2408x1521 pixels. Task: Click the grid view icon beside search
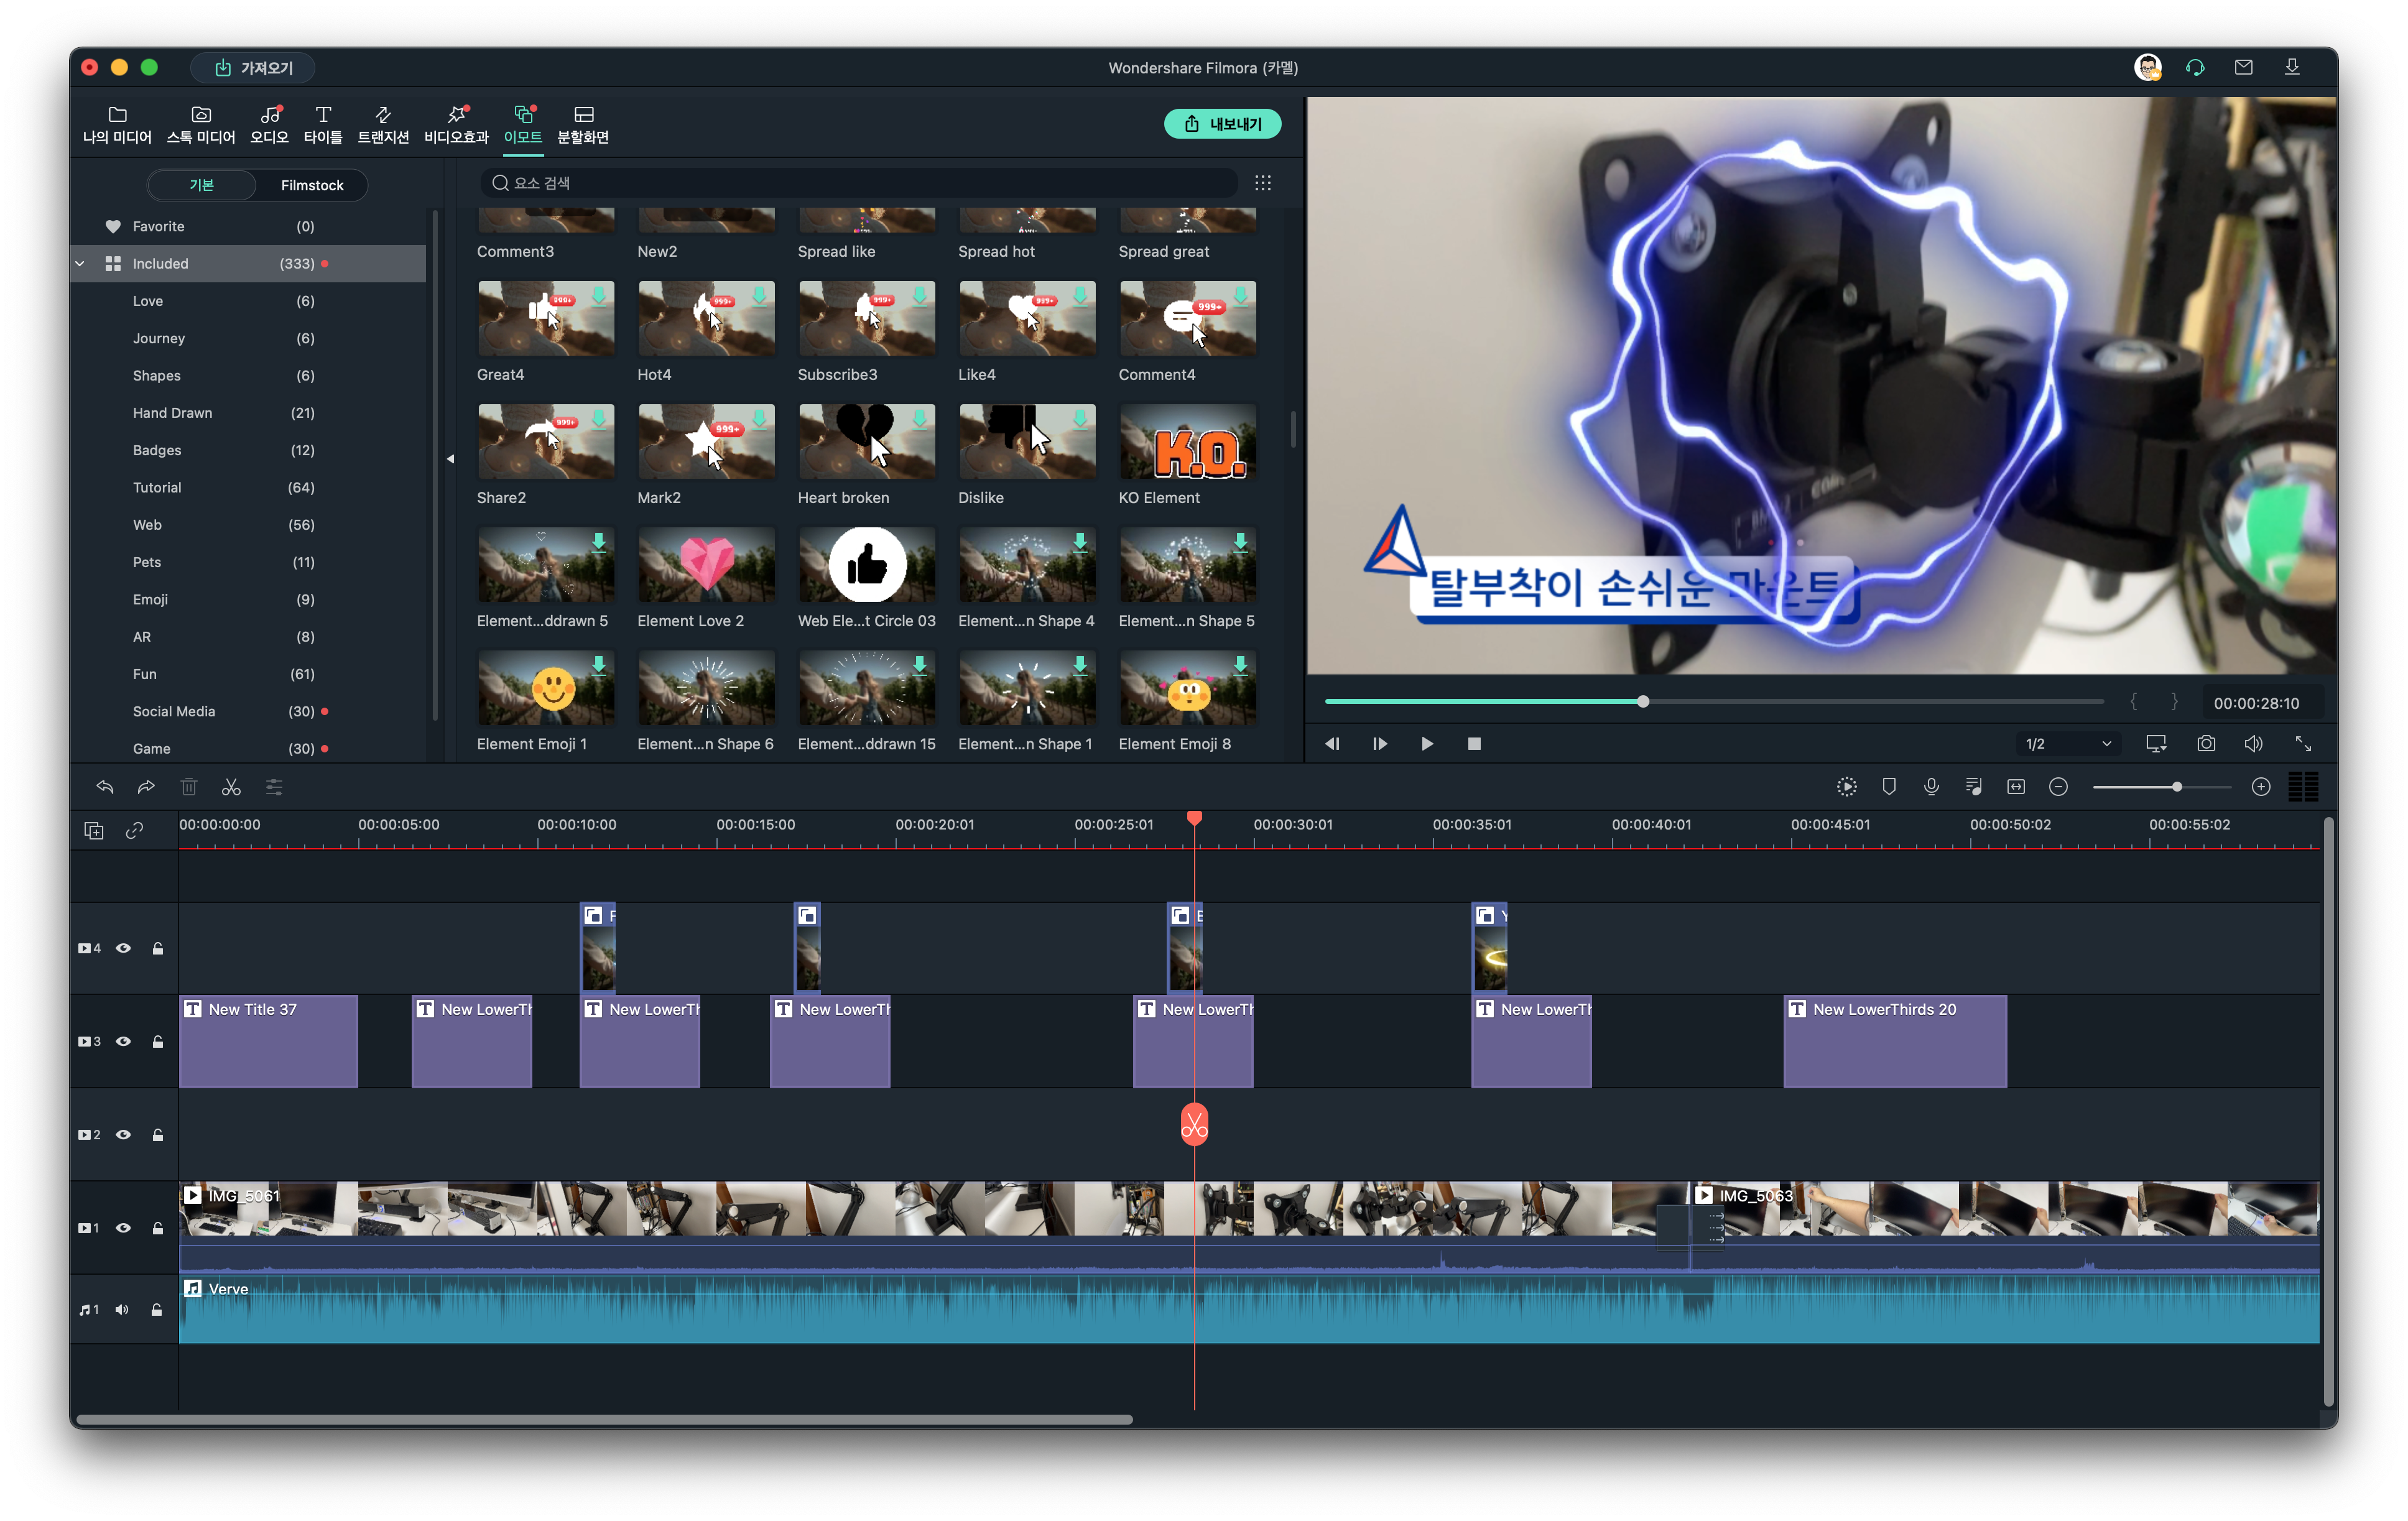[1263, 183]
